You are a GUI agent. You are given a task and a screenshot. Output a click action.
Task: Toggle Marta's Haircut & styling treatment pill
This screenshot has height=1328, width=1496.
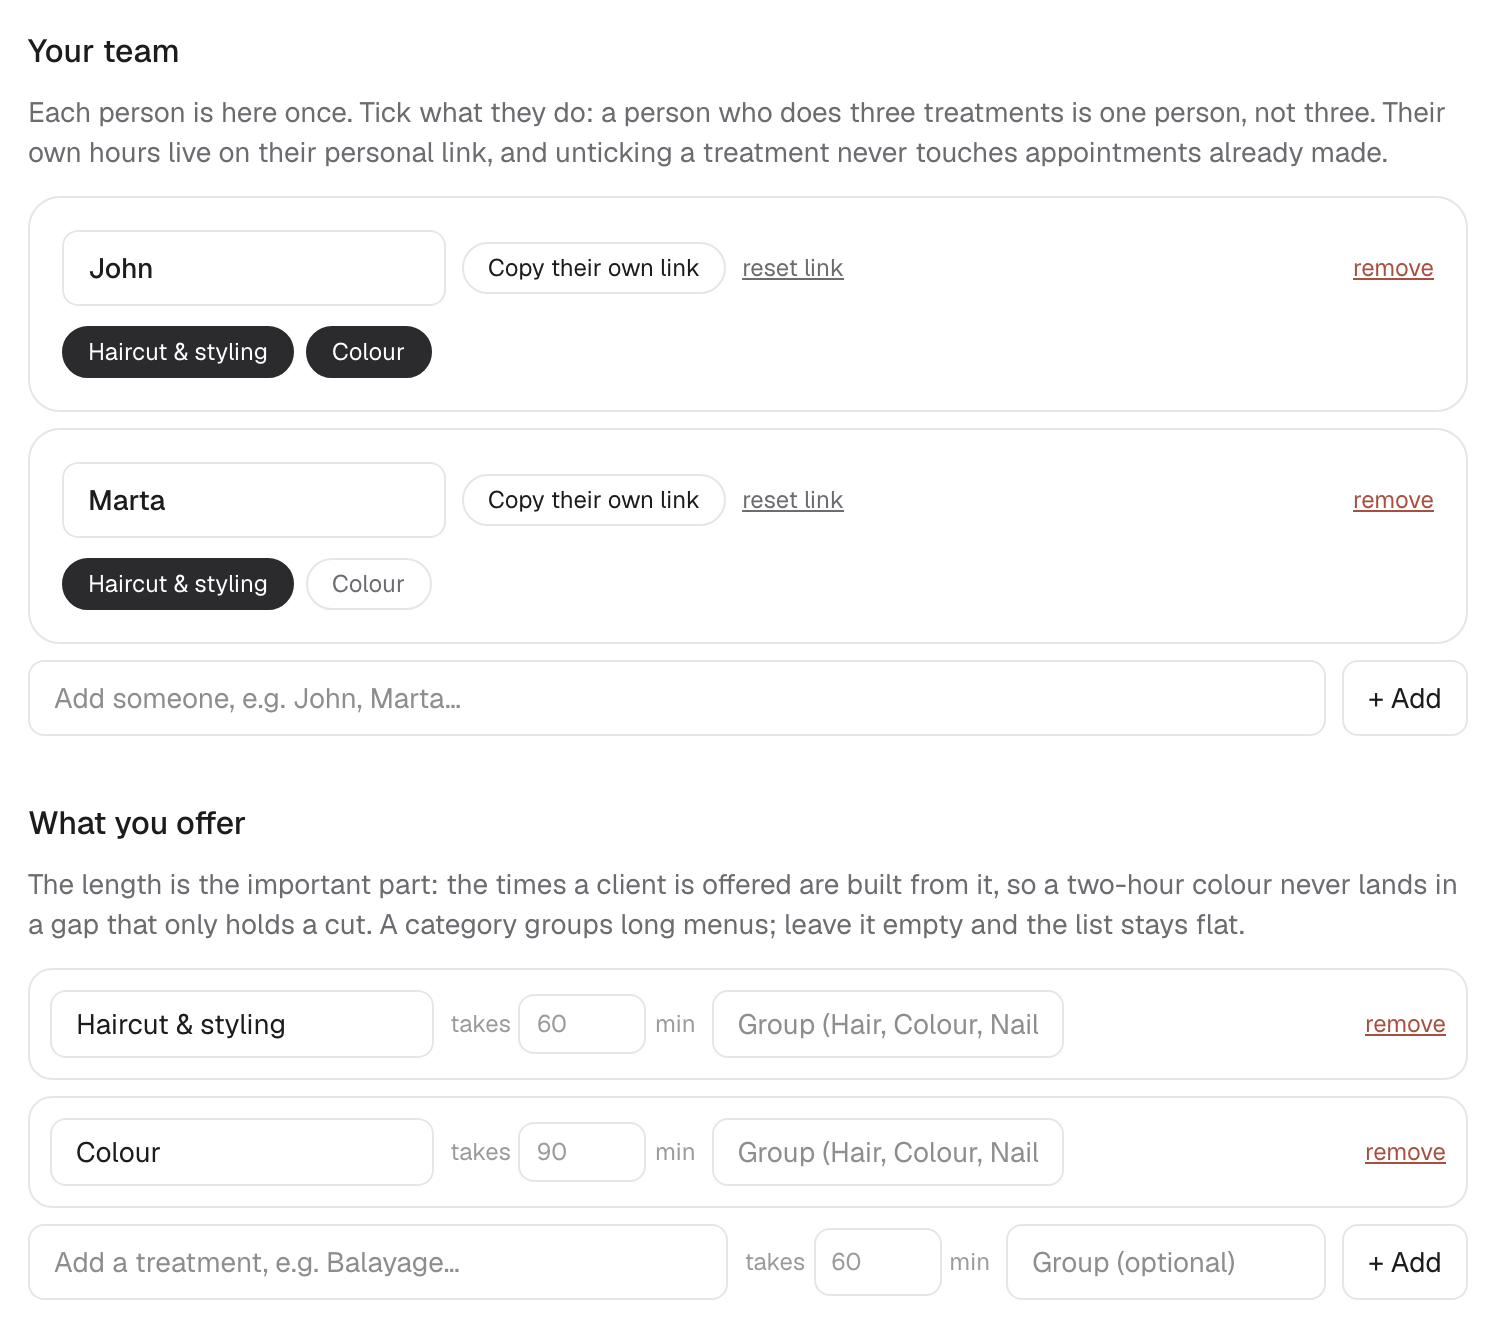pos(178,584)
